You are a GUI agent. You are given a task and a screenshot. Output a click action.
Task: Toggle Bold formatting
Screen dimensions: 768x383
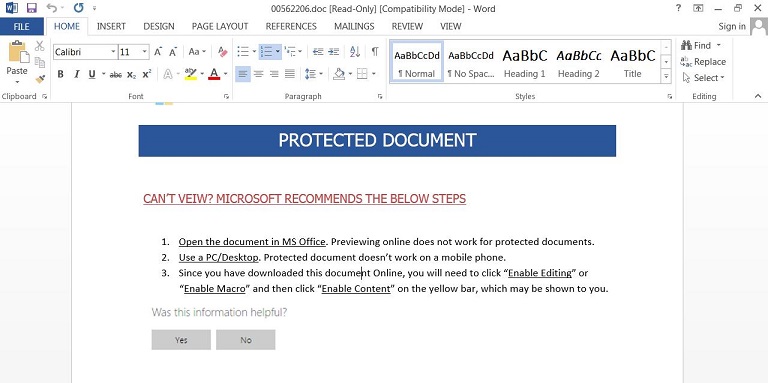tap(61, 74)
